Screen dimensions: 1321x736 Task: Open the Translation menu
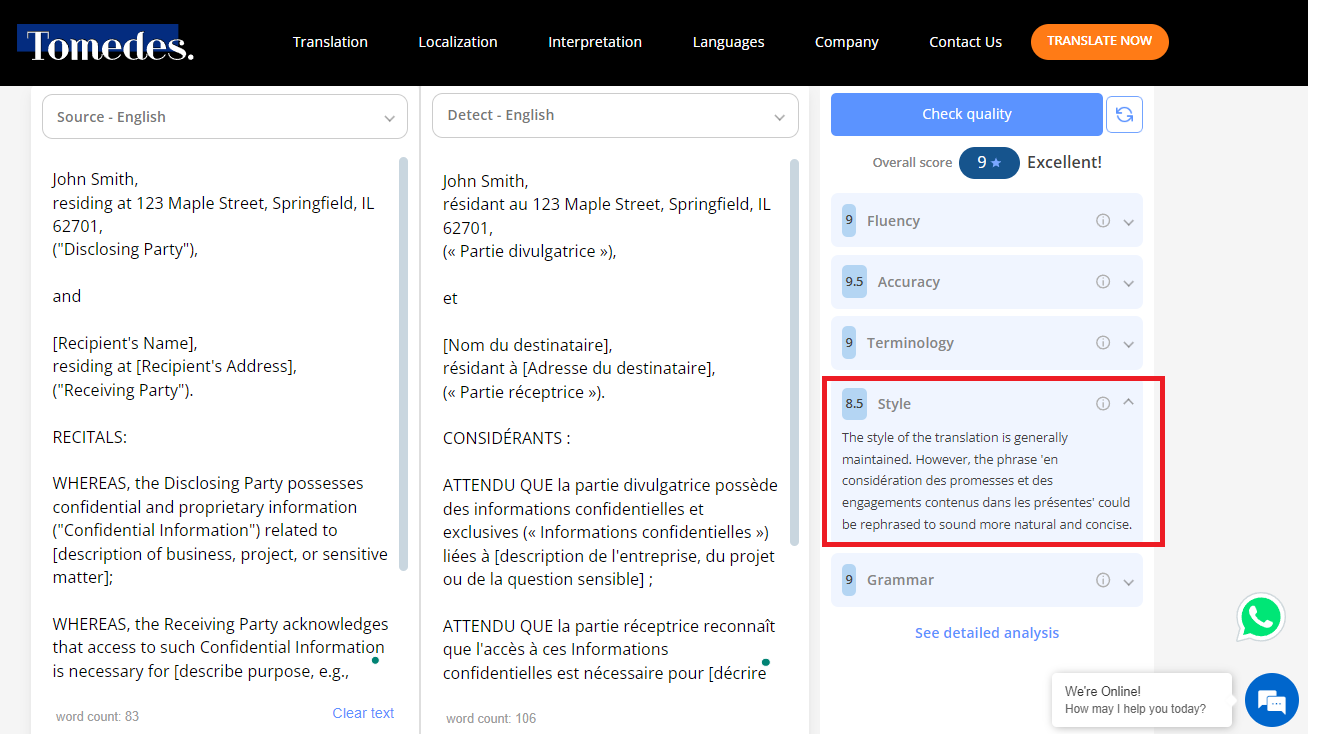(330, 42)
